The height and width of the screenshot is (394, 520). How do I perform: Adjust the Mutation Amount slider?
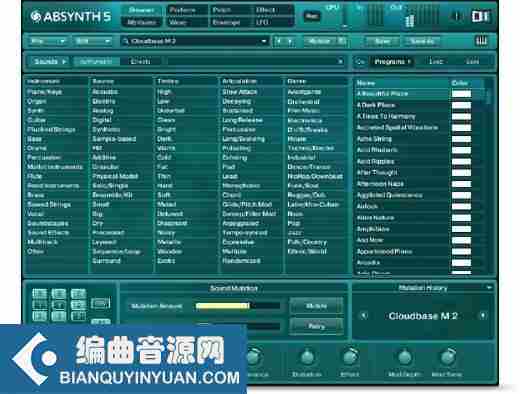click(238, 306)
